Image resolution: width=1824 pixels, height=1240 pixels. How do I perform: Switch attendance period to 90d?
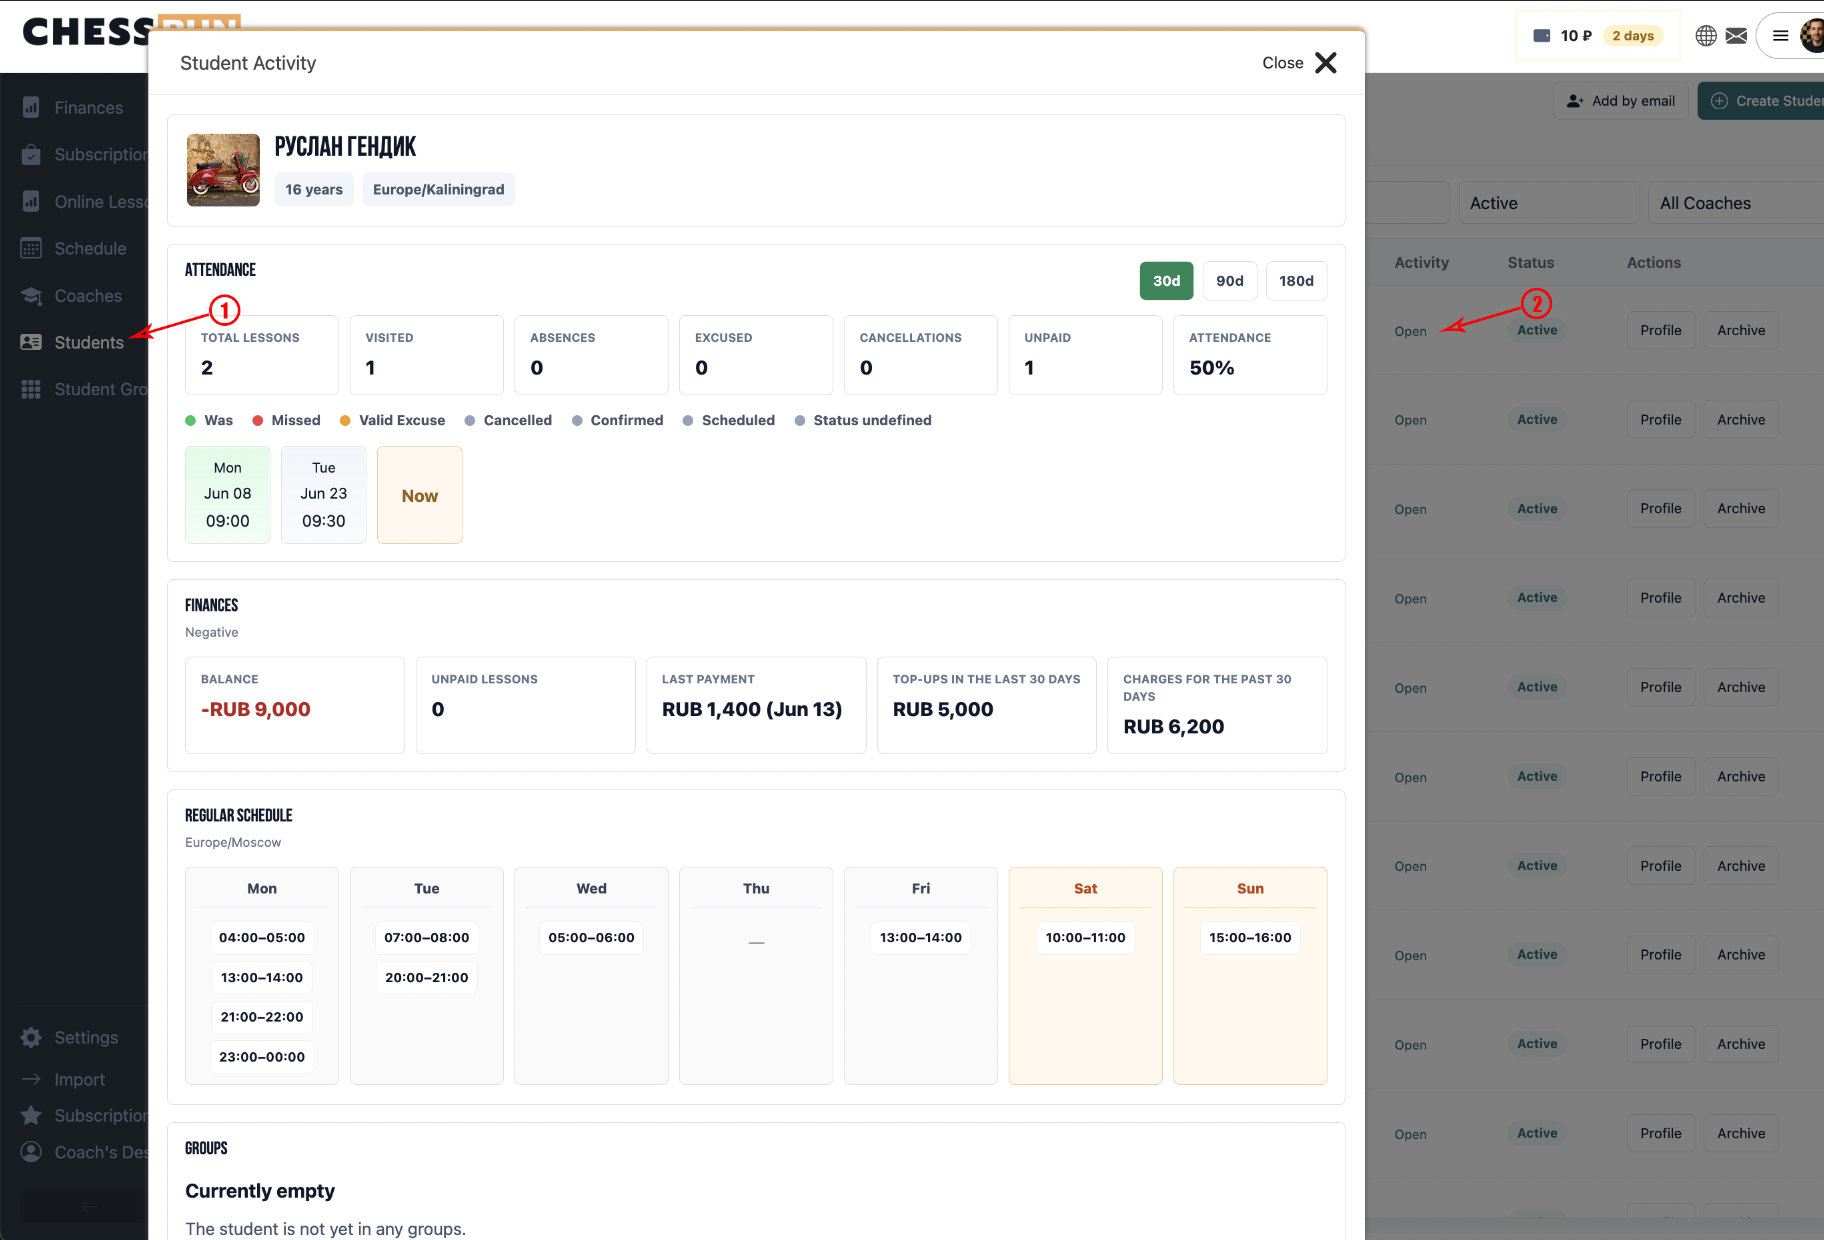tap(1229, 281)
